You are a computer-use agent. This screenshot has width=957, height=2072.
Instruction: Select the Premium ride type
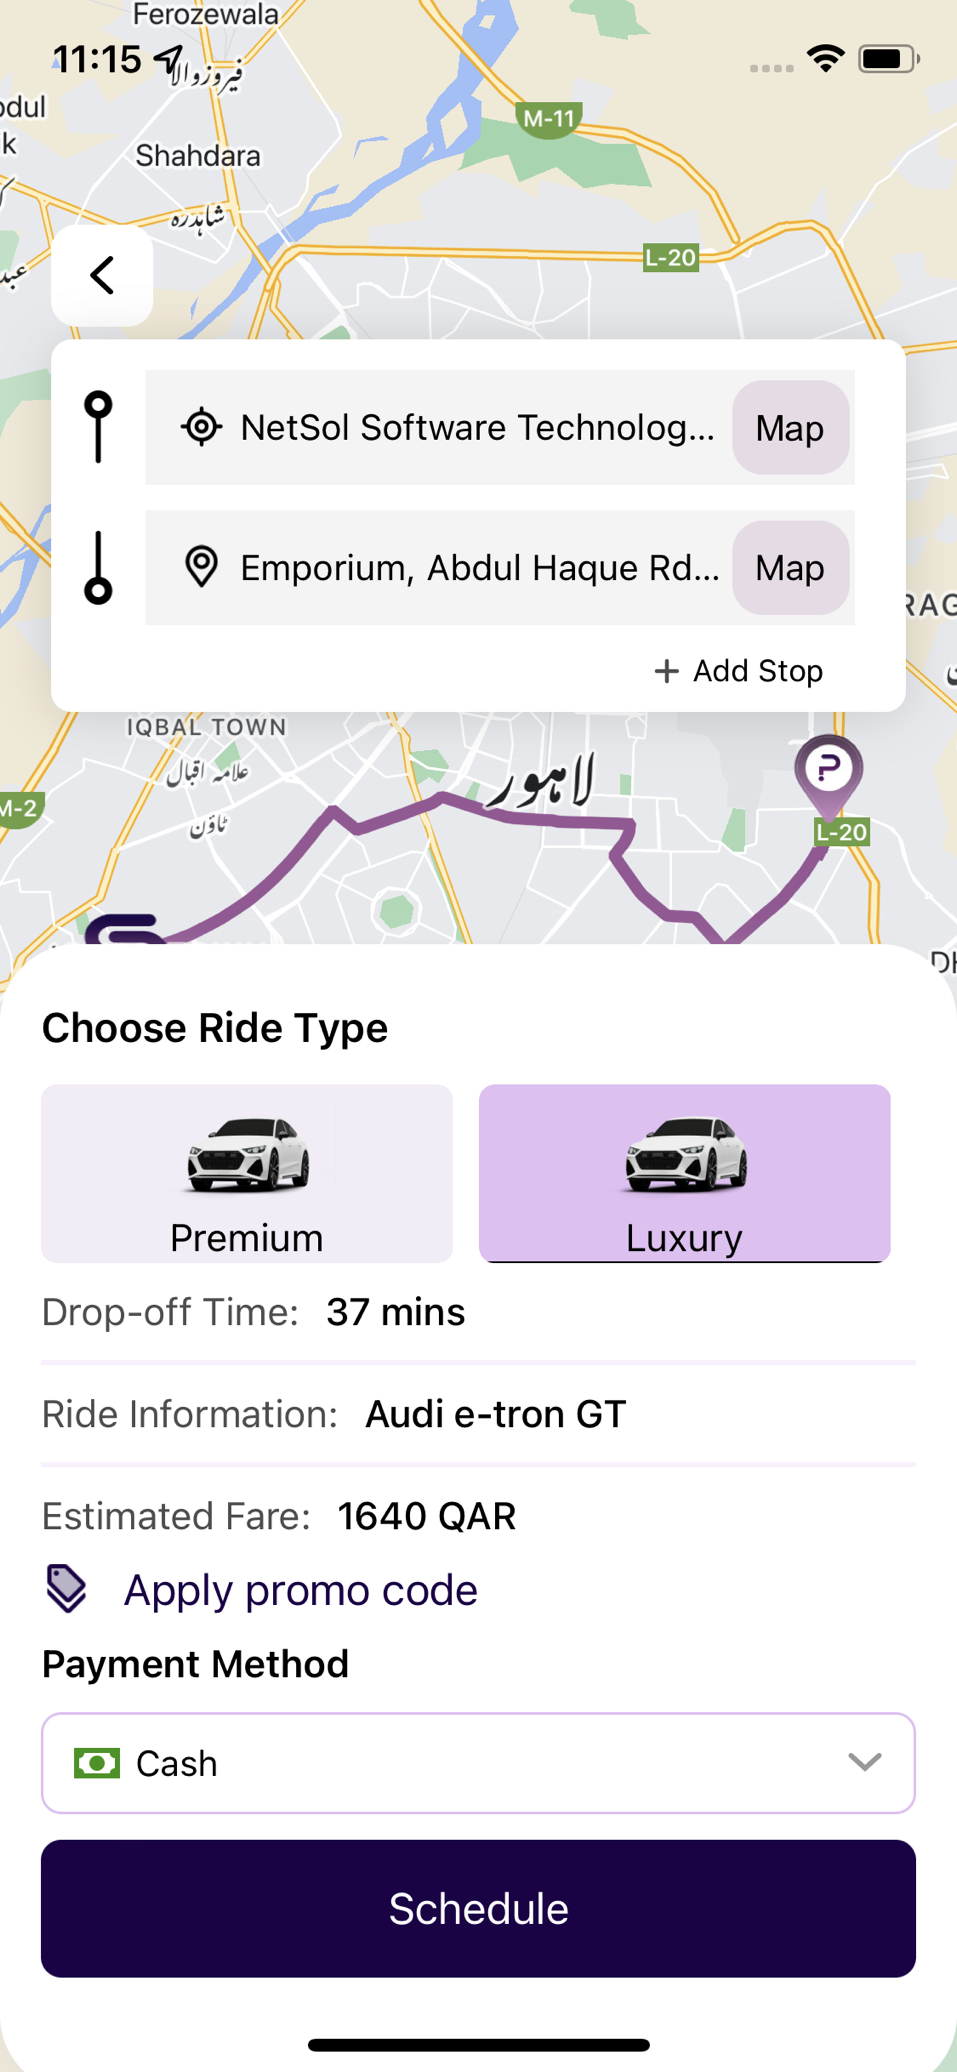pyautogui.click(x=247, y=1173)
